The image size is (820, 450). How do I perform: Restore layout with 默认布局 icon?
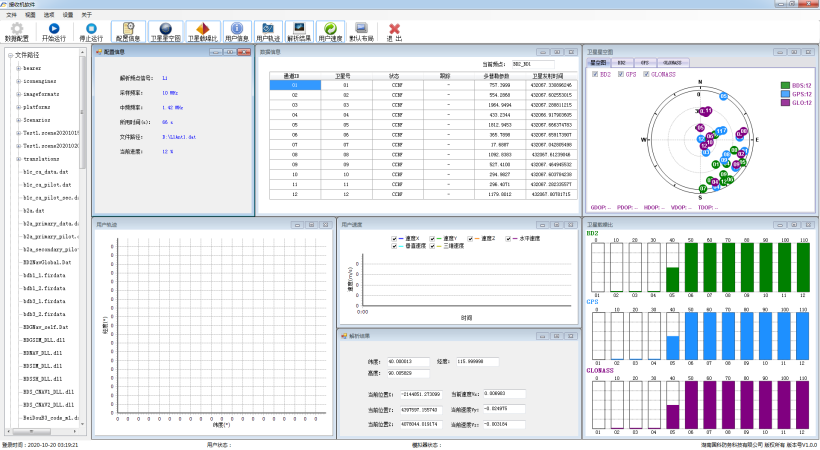(361, 31)
